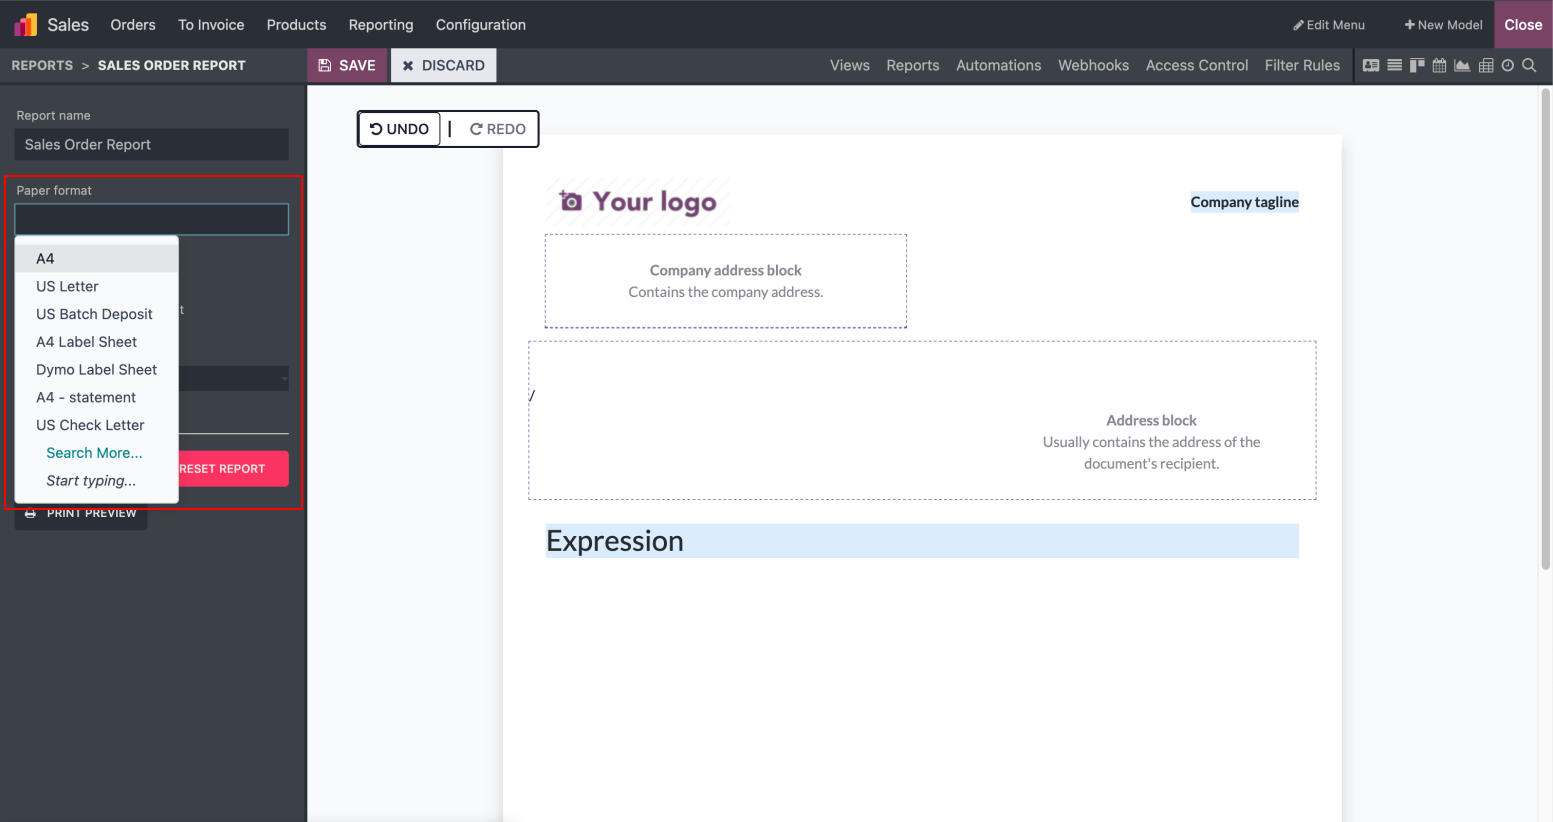Open the Search view magnifier icon
The width and height of the screenshot is (1553, 822).
[x=1529, y=65]
